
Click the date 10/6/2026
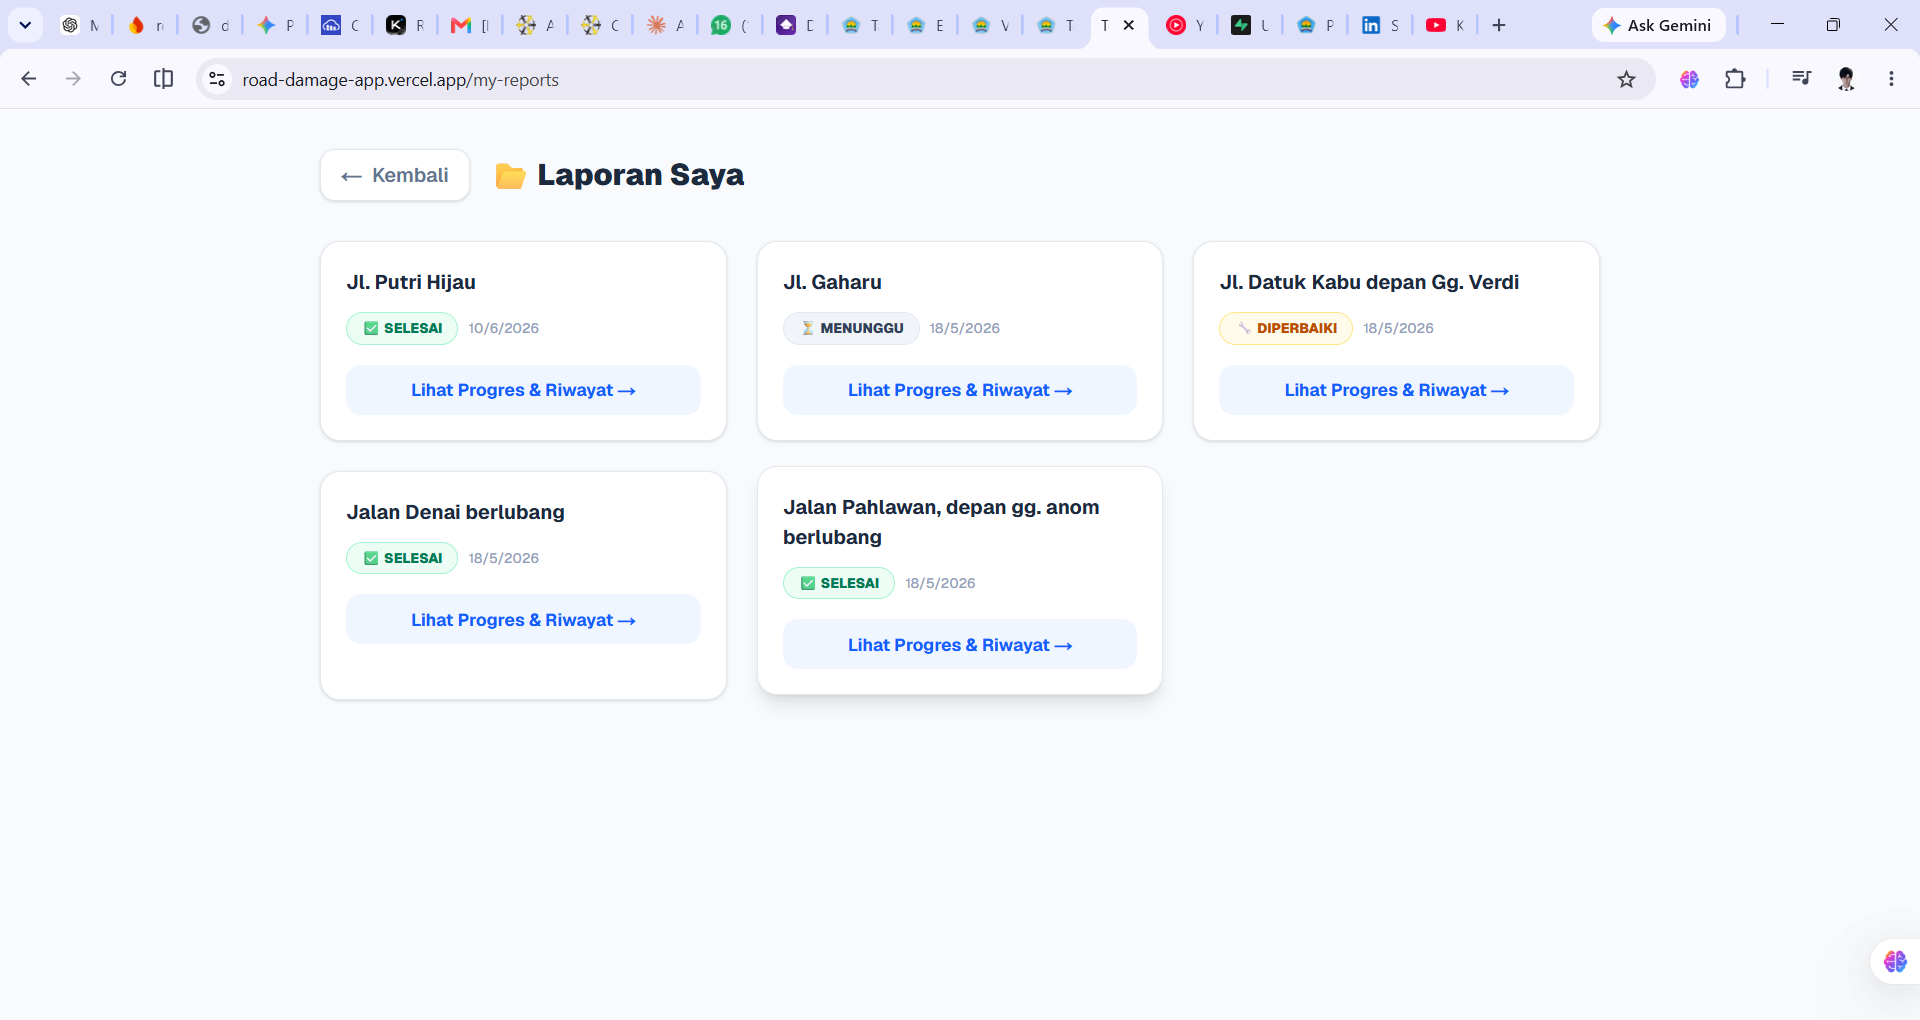click(503, 328)
